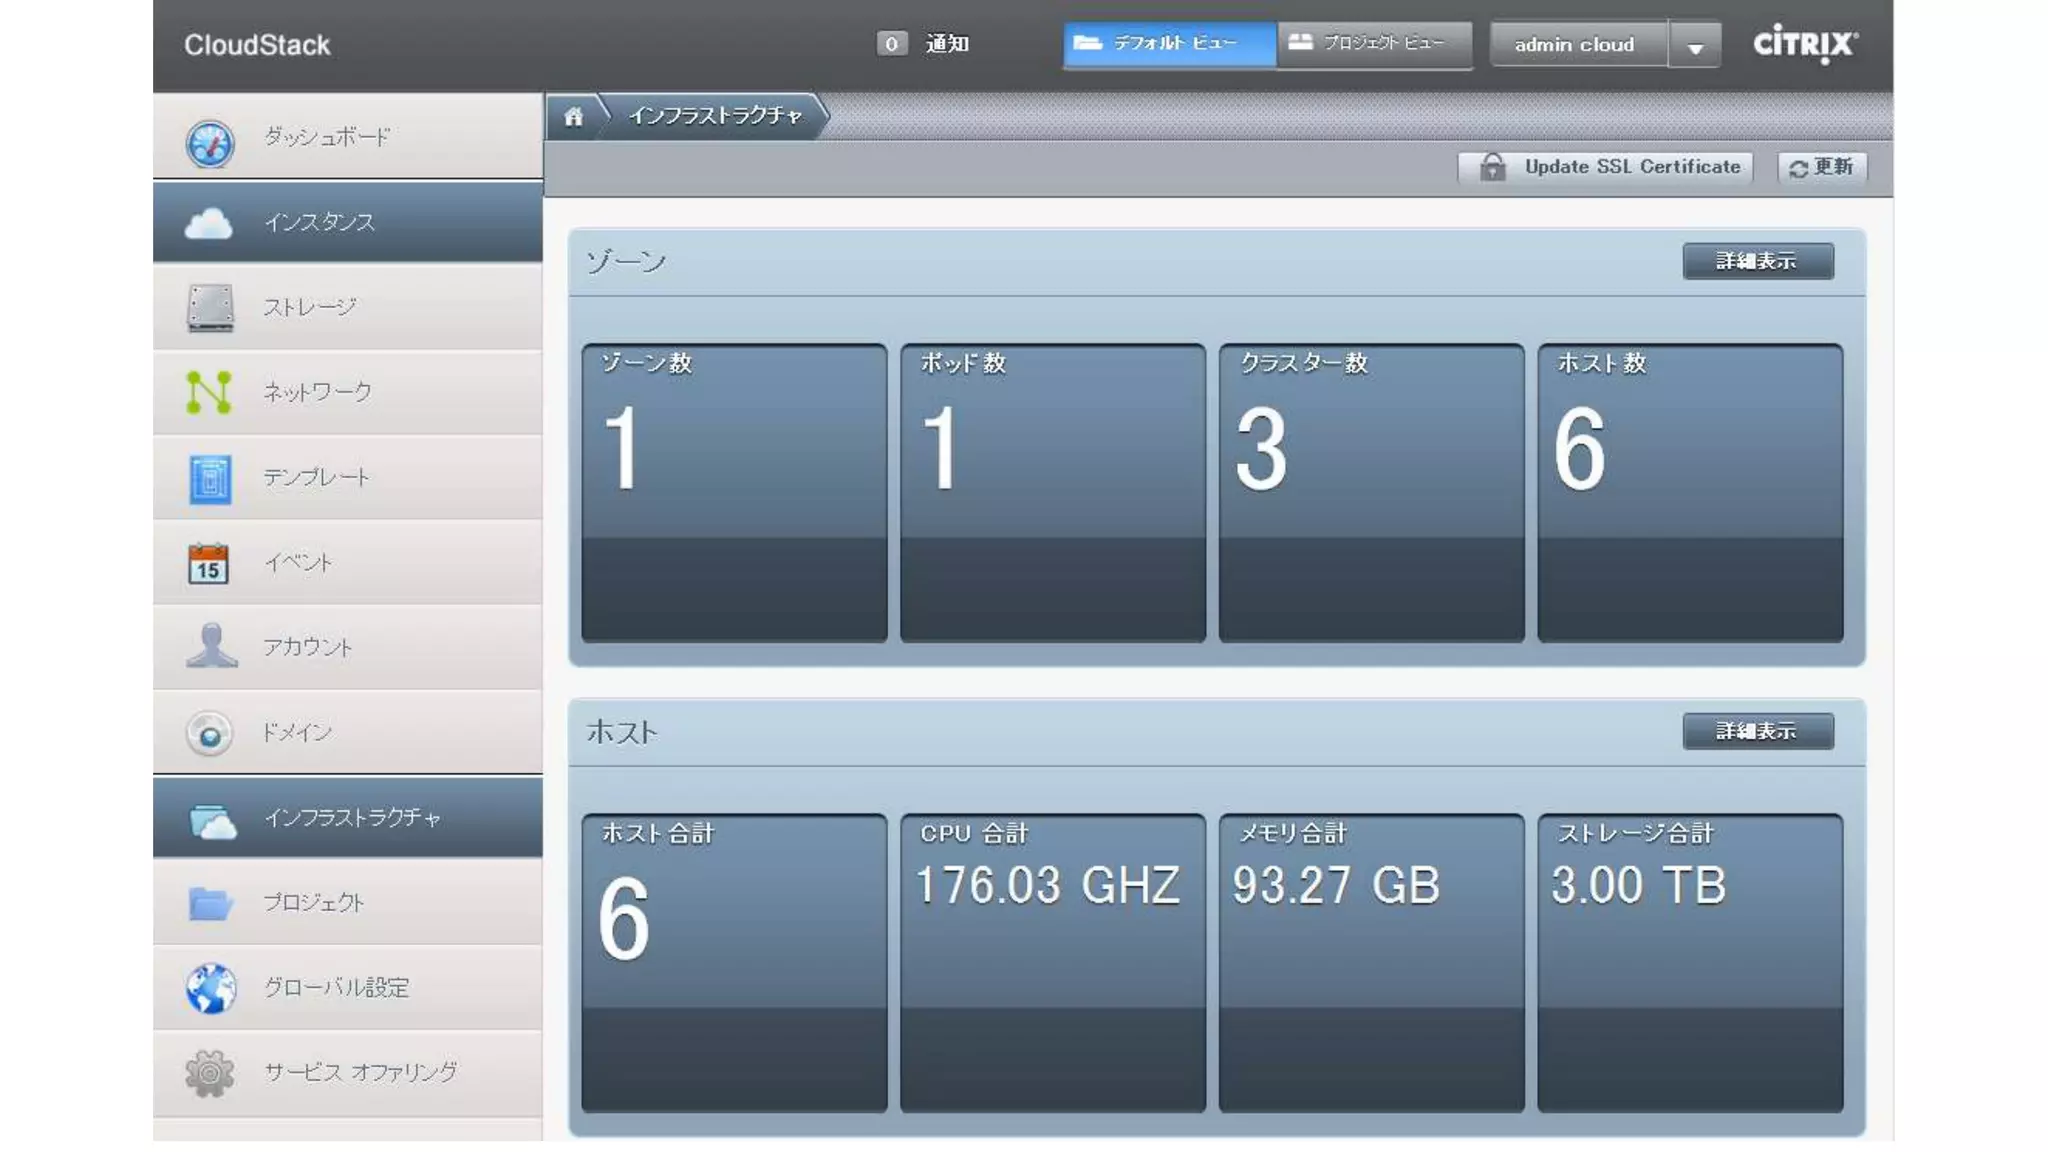Click the Events calendar icon
Viewport: 2048px width, 1152px height.
tap(208, 563)
